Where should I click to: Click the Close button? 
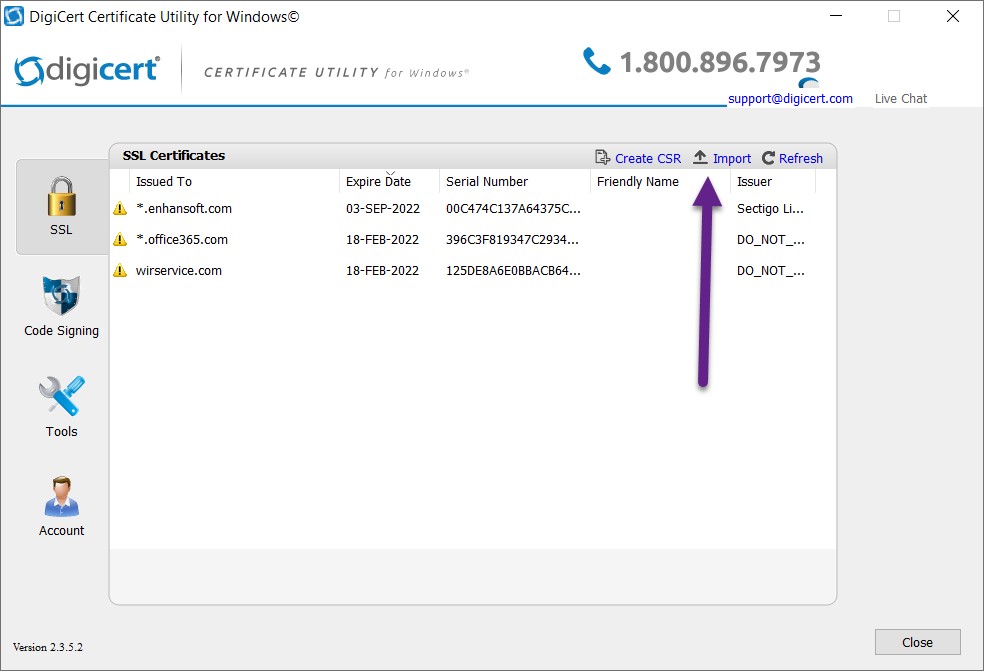[917, 642]
